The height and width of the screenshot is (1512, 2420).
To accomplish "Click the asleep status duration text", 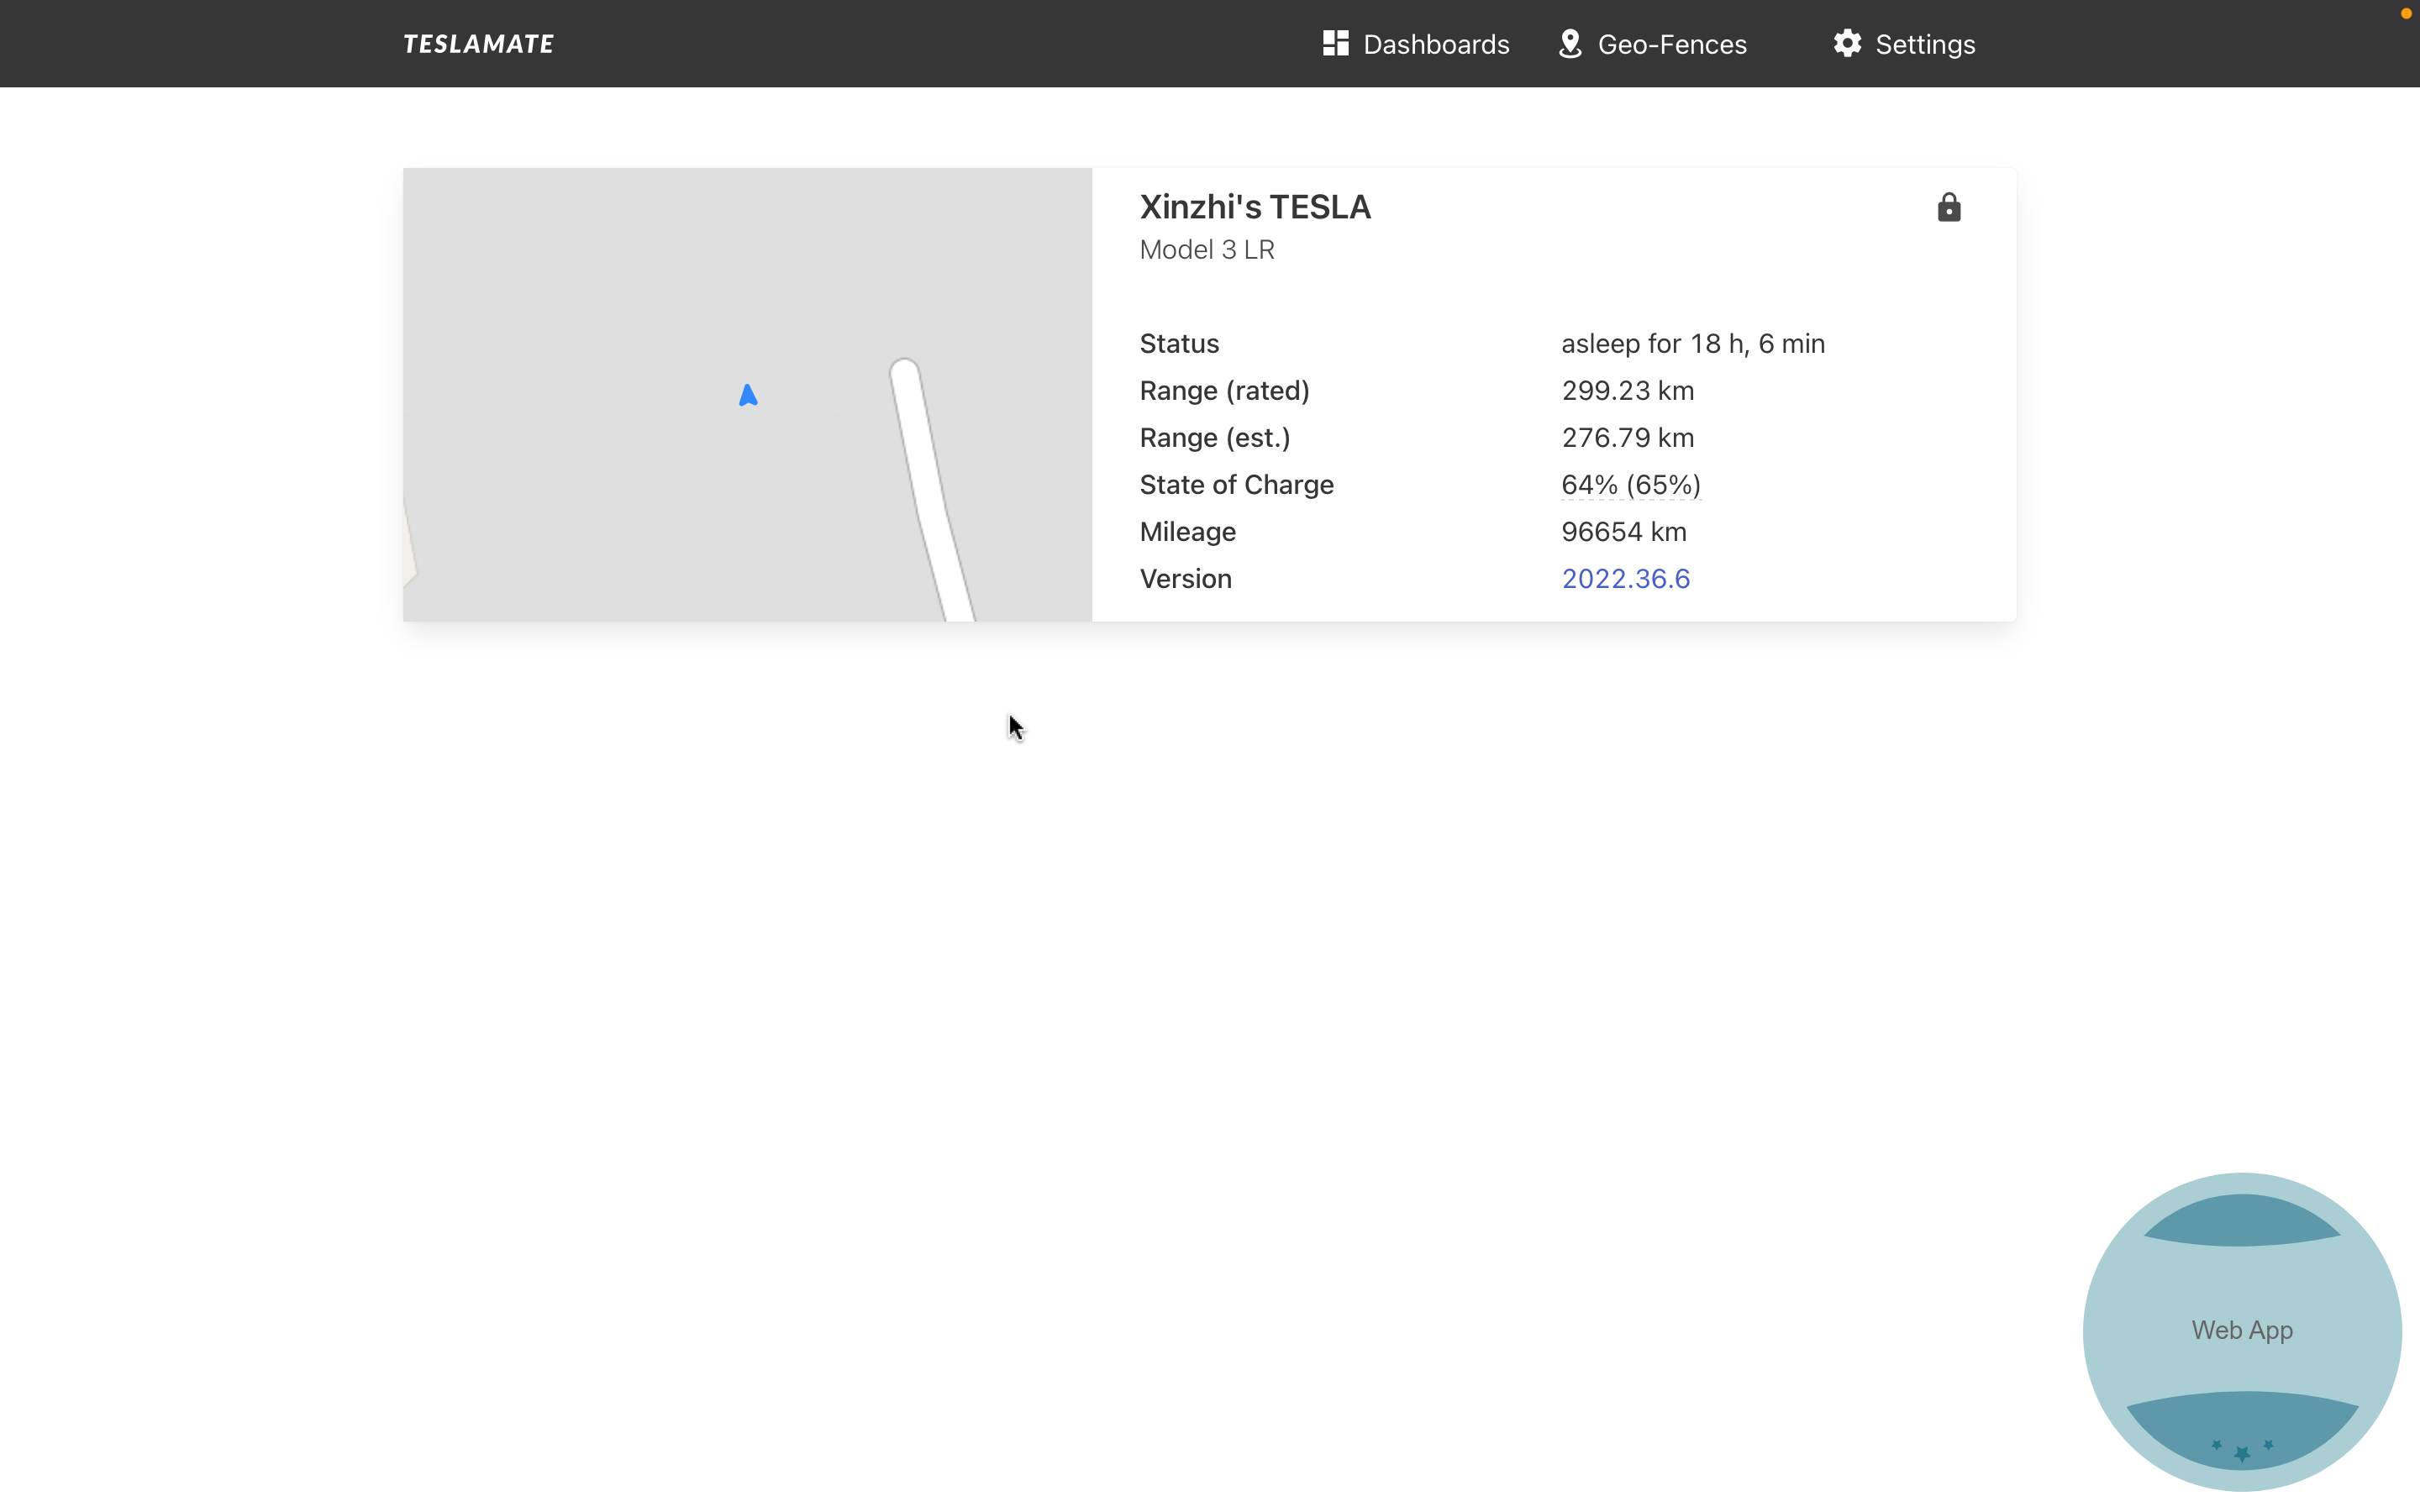I will coord(1692,344).
